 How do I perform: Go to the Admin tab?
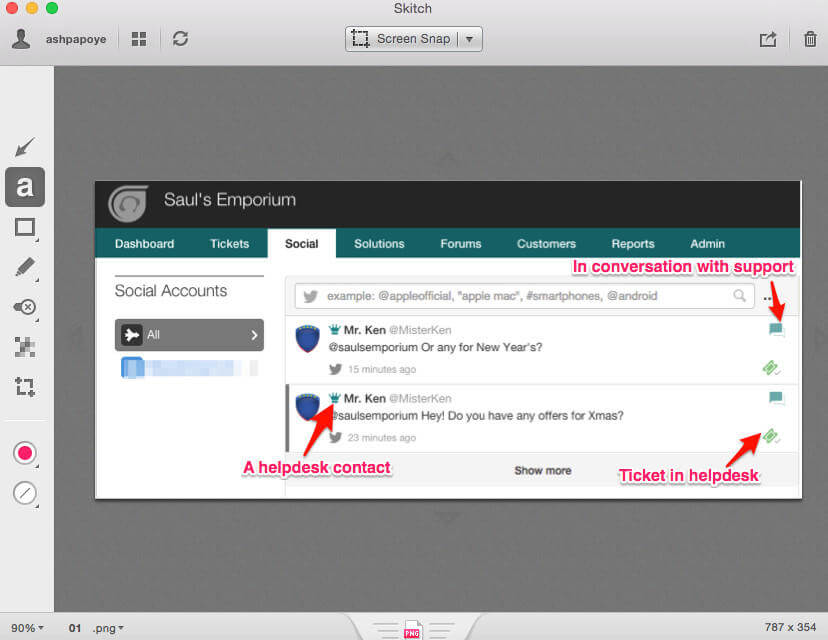pos(707,243)
